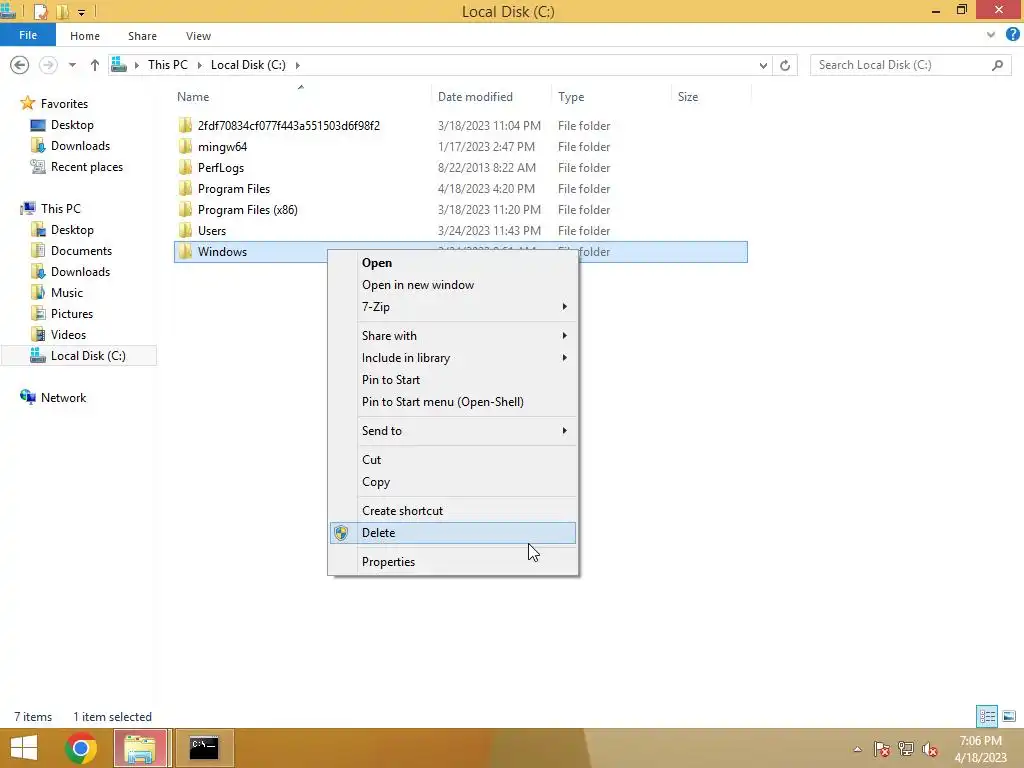Choose Open in new window

pos(453,285)
